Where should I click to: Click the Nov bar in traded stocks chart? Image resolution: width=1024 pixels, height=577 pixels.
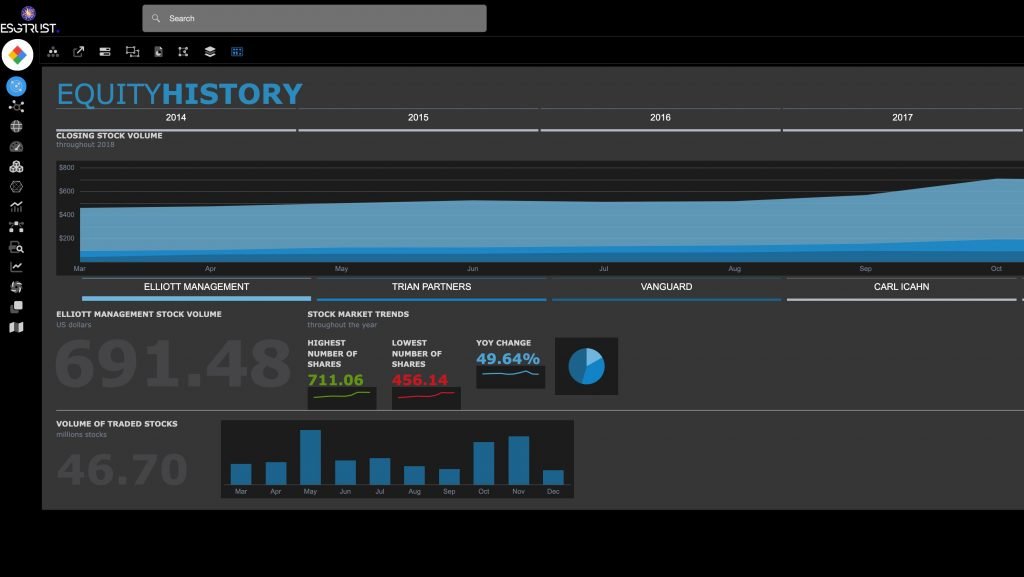click(x=519, y=460)
